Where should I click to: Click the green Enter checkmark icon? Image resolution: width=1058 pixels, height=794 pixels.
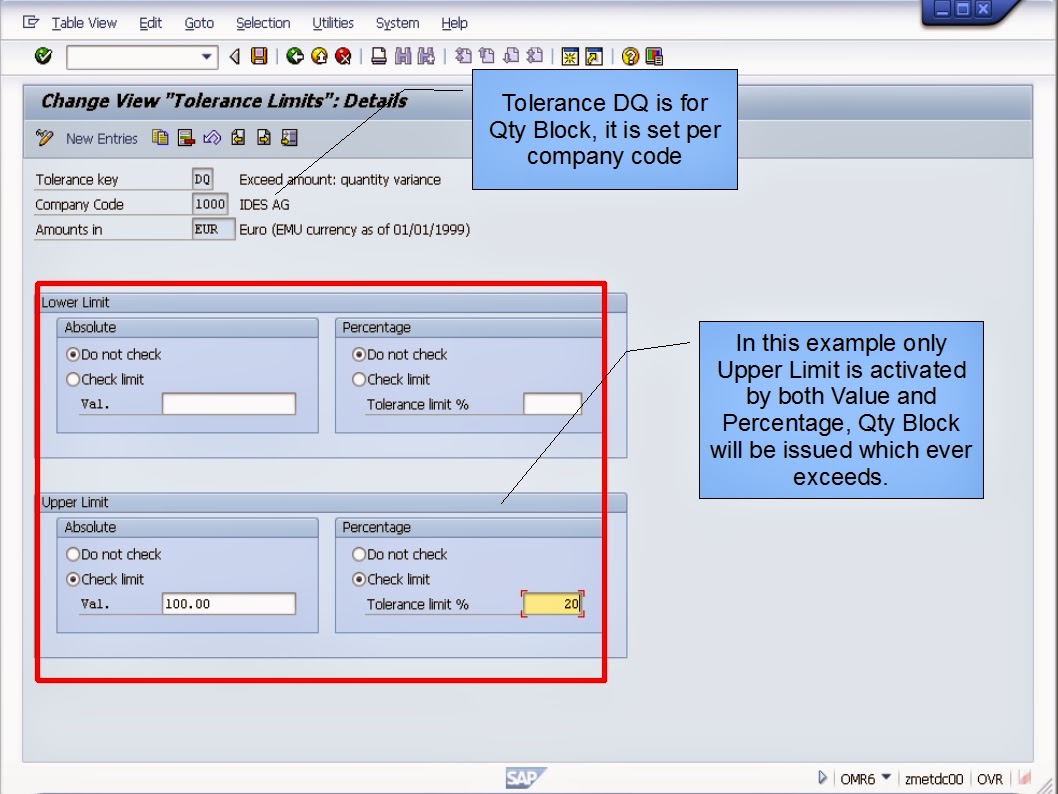pos(42,56)
